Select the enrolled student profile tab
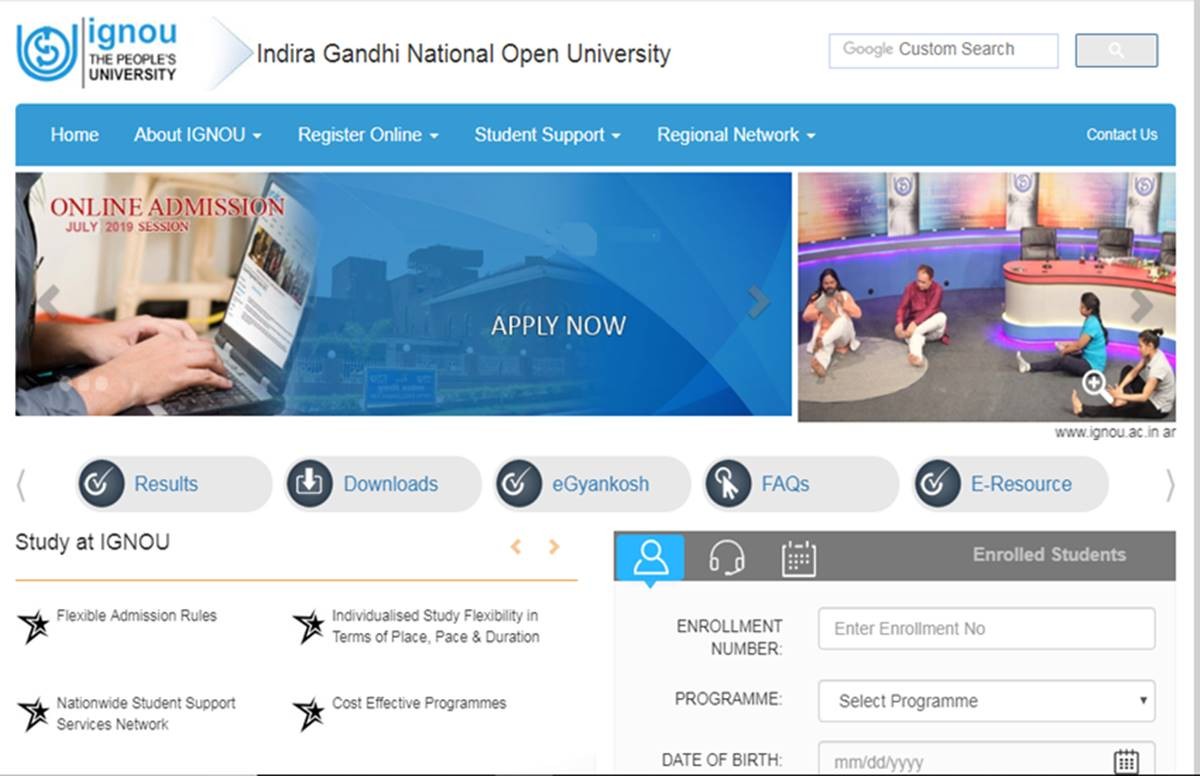Image resolution: width=1200 pixels, height=776 pixels. pos(650,557)
